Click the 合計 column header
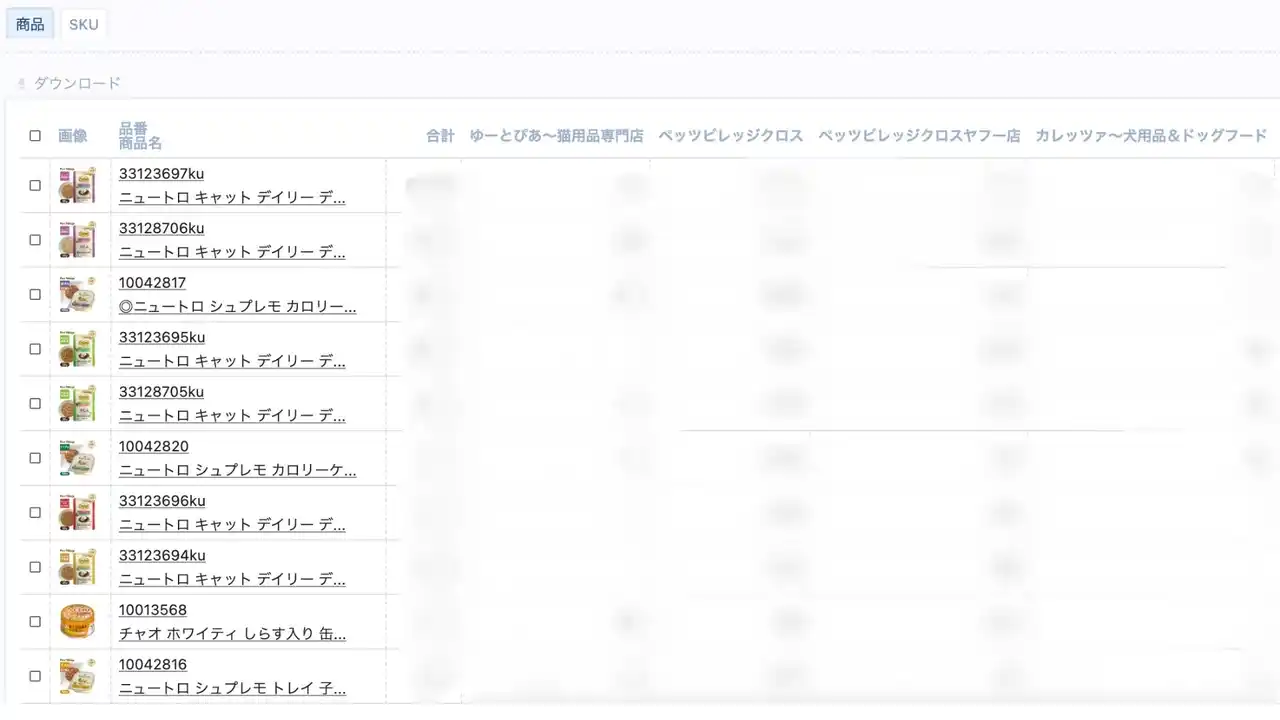1280x720 pixels. 440,136
